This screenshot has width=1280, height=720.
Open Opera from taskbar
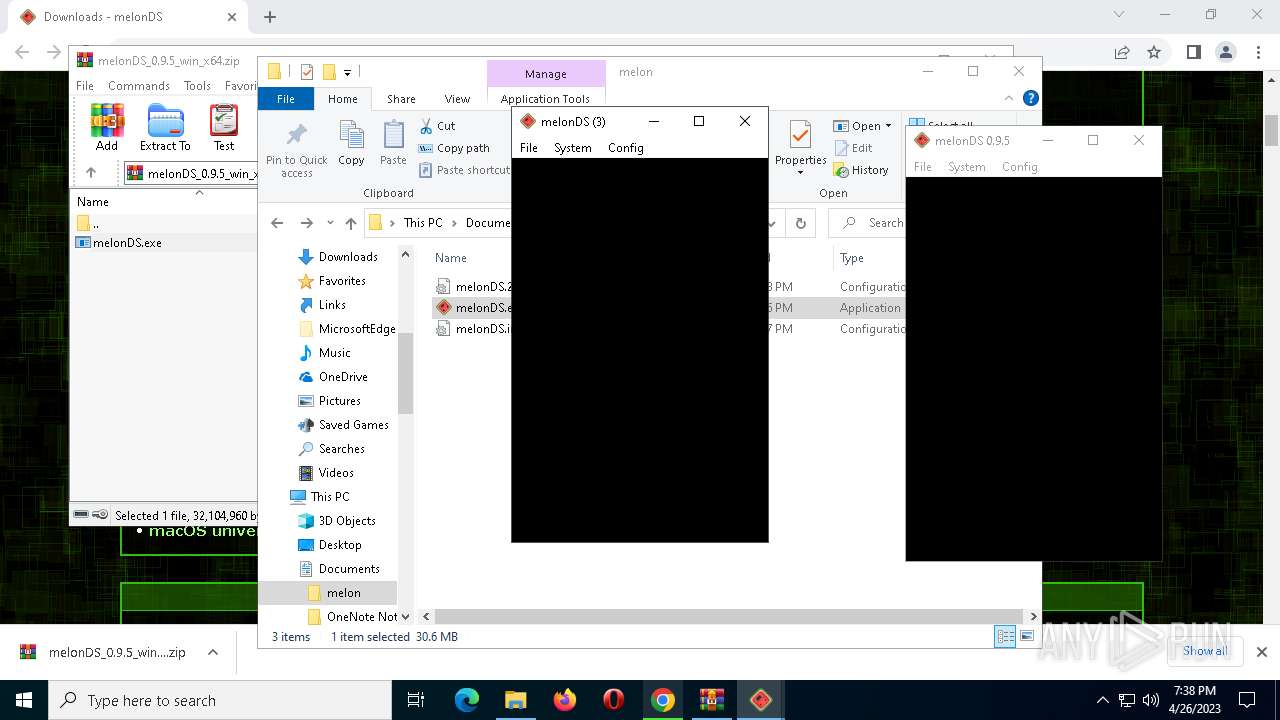(x=614, y=700)
